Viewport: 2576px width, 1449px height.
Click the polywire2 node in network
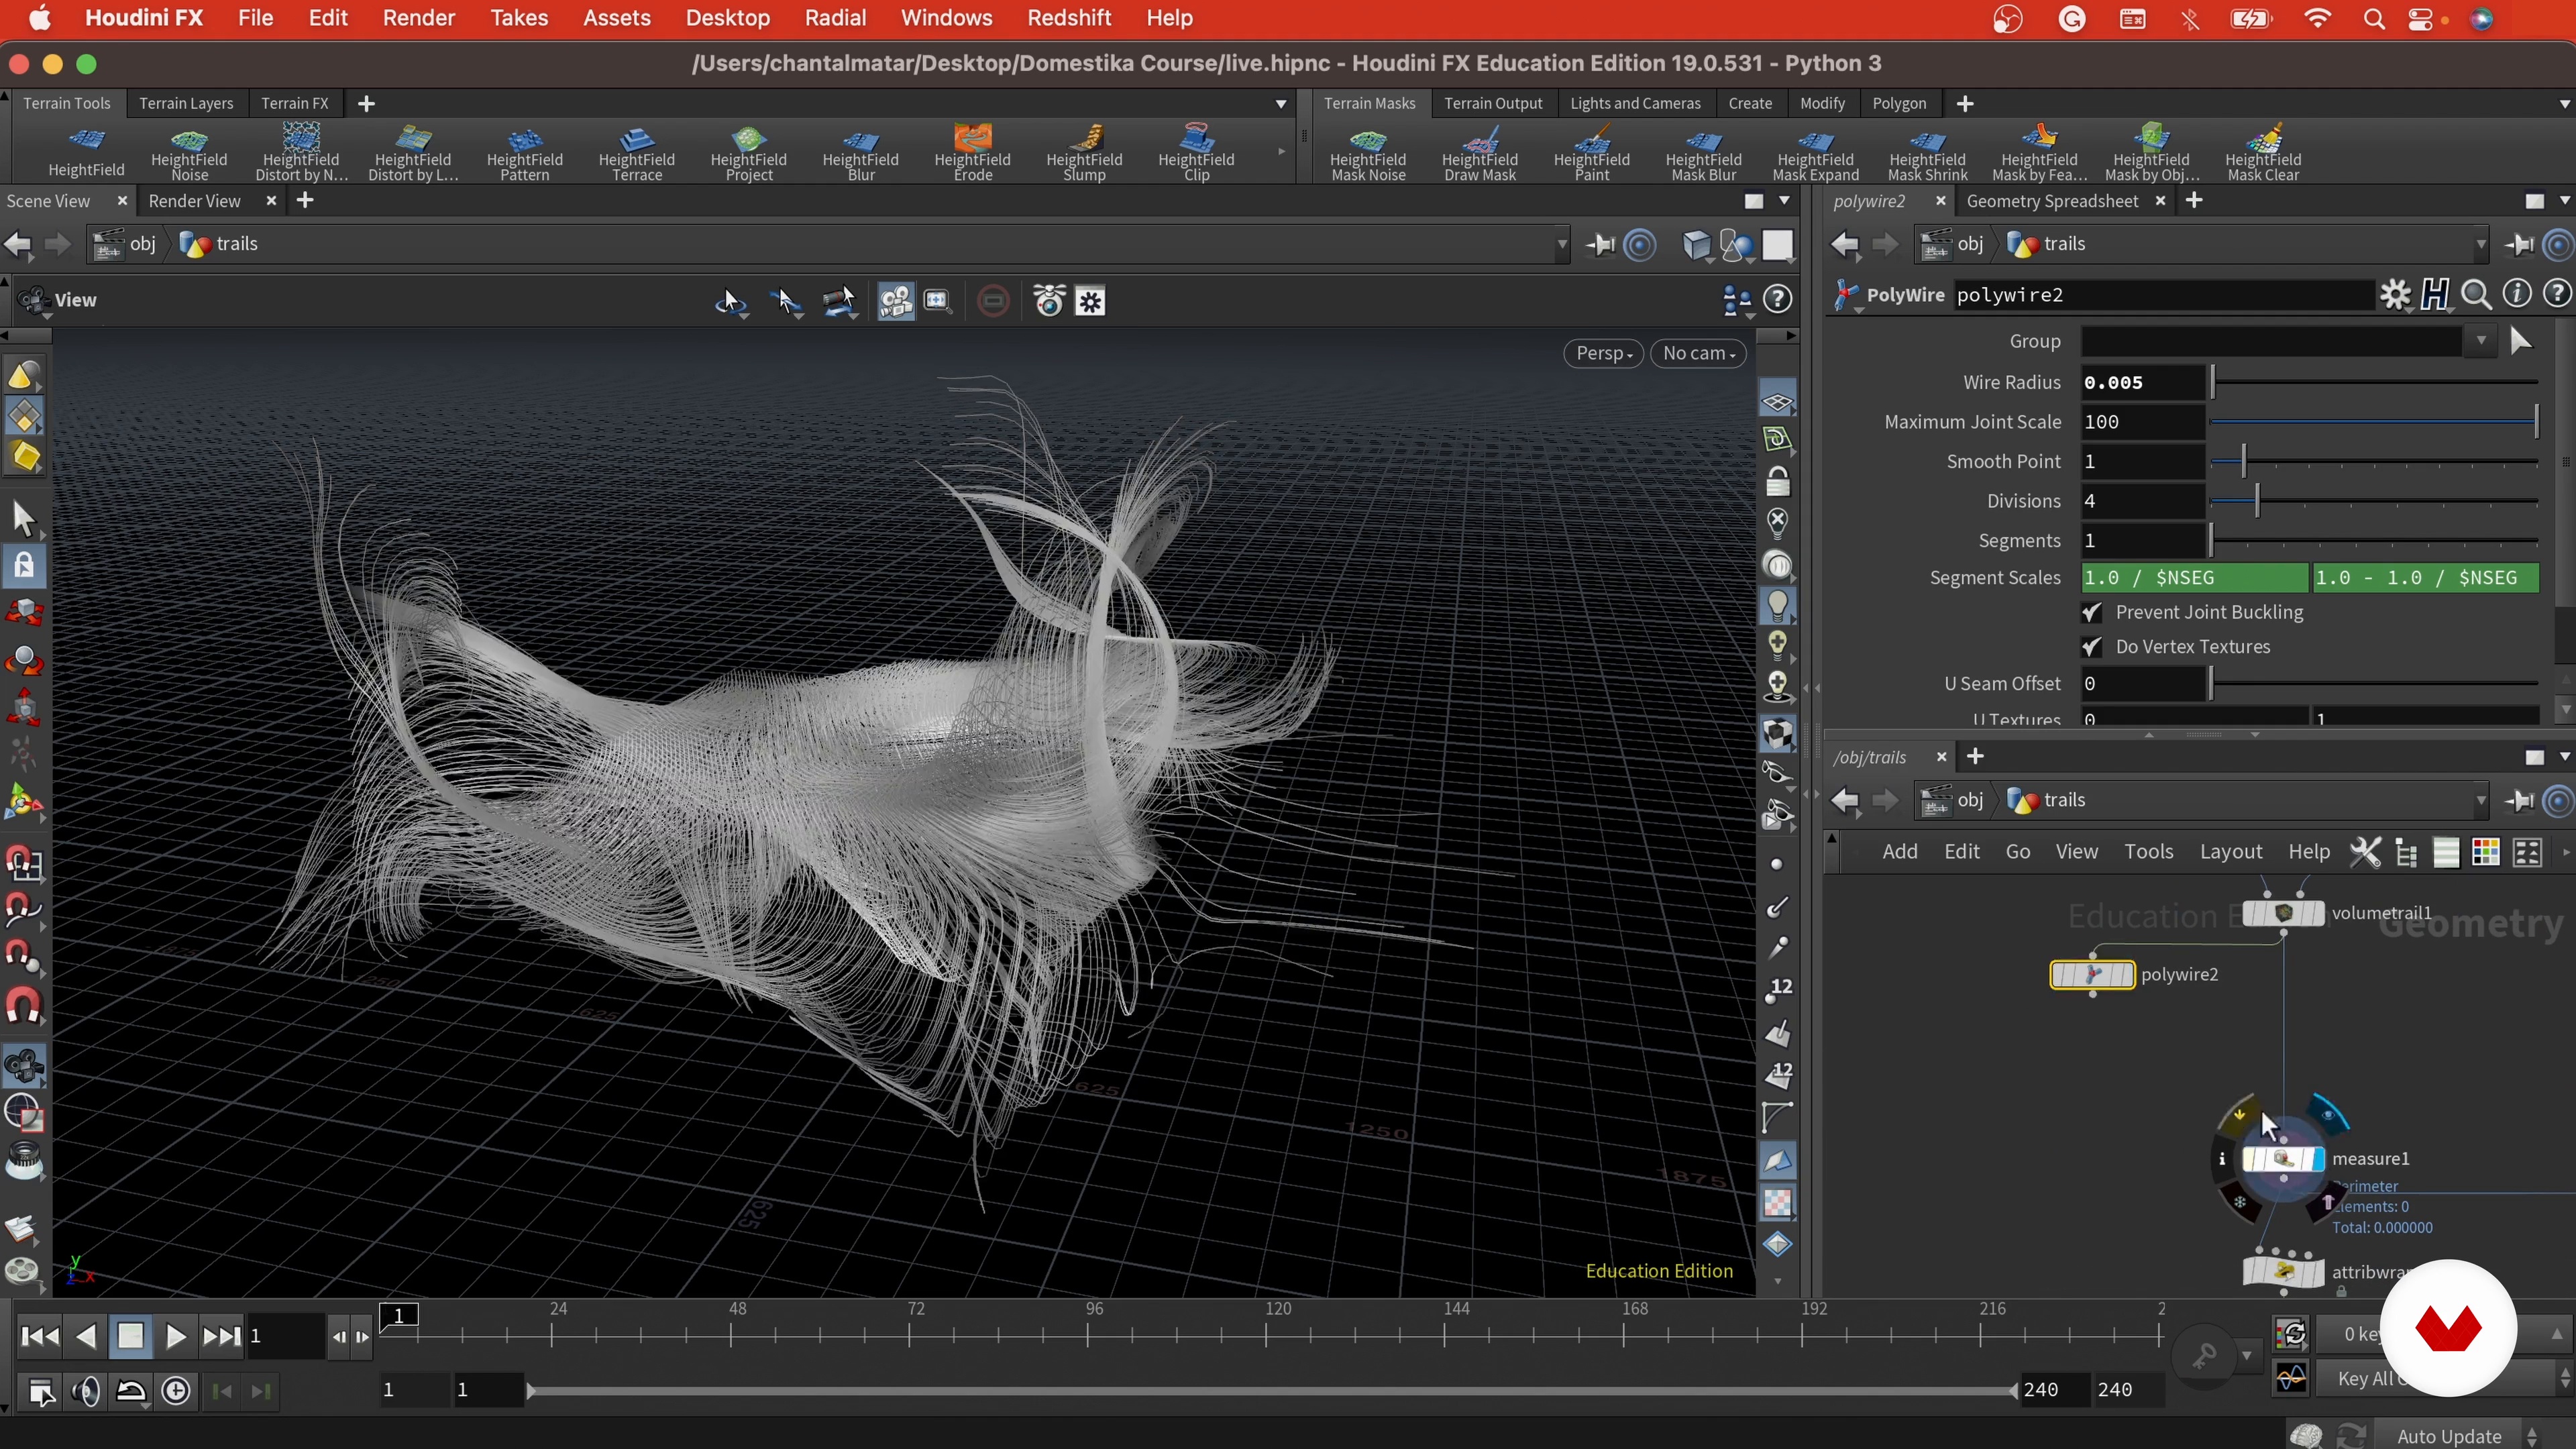2092,975
